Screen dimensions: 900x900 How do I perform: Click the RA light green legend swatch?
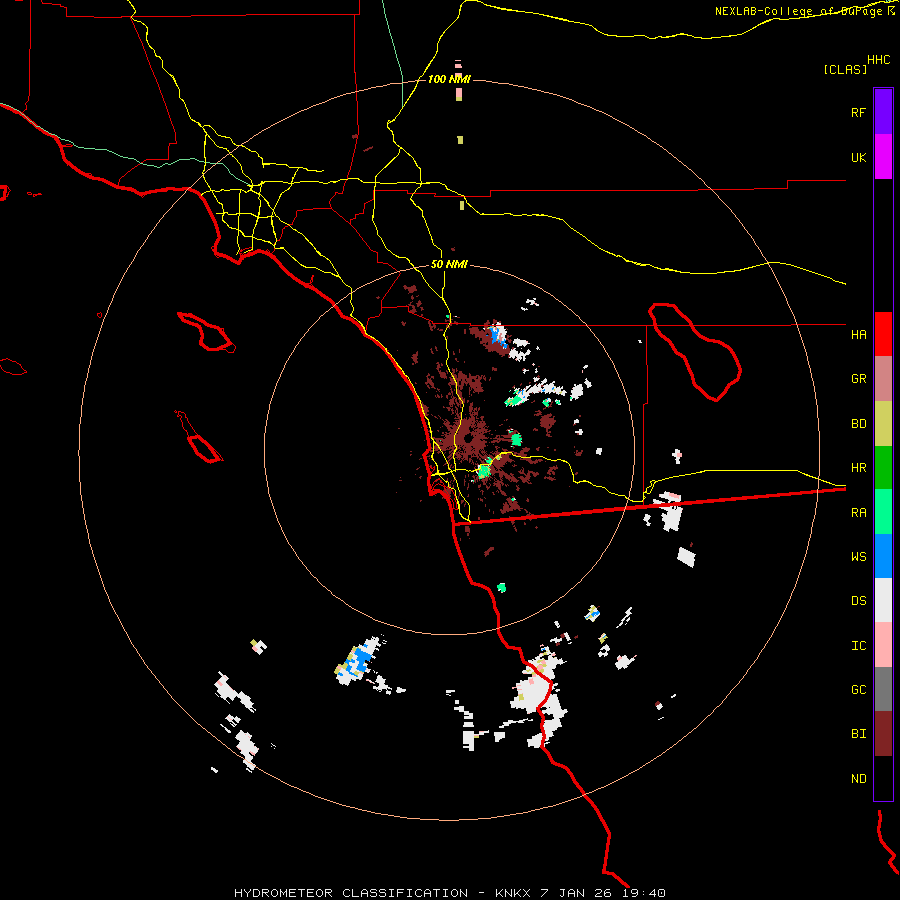click(x=883, y=512)
